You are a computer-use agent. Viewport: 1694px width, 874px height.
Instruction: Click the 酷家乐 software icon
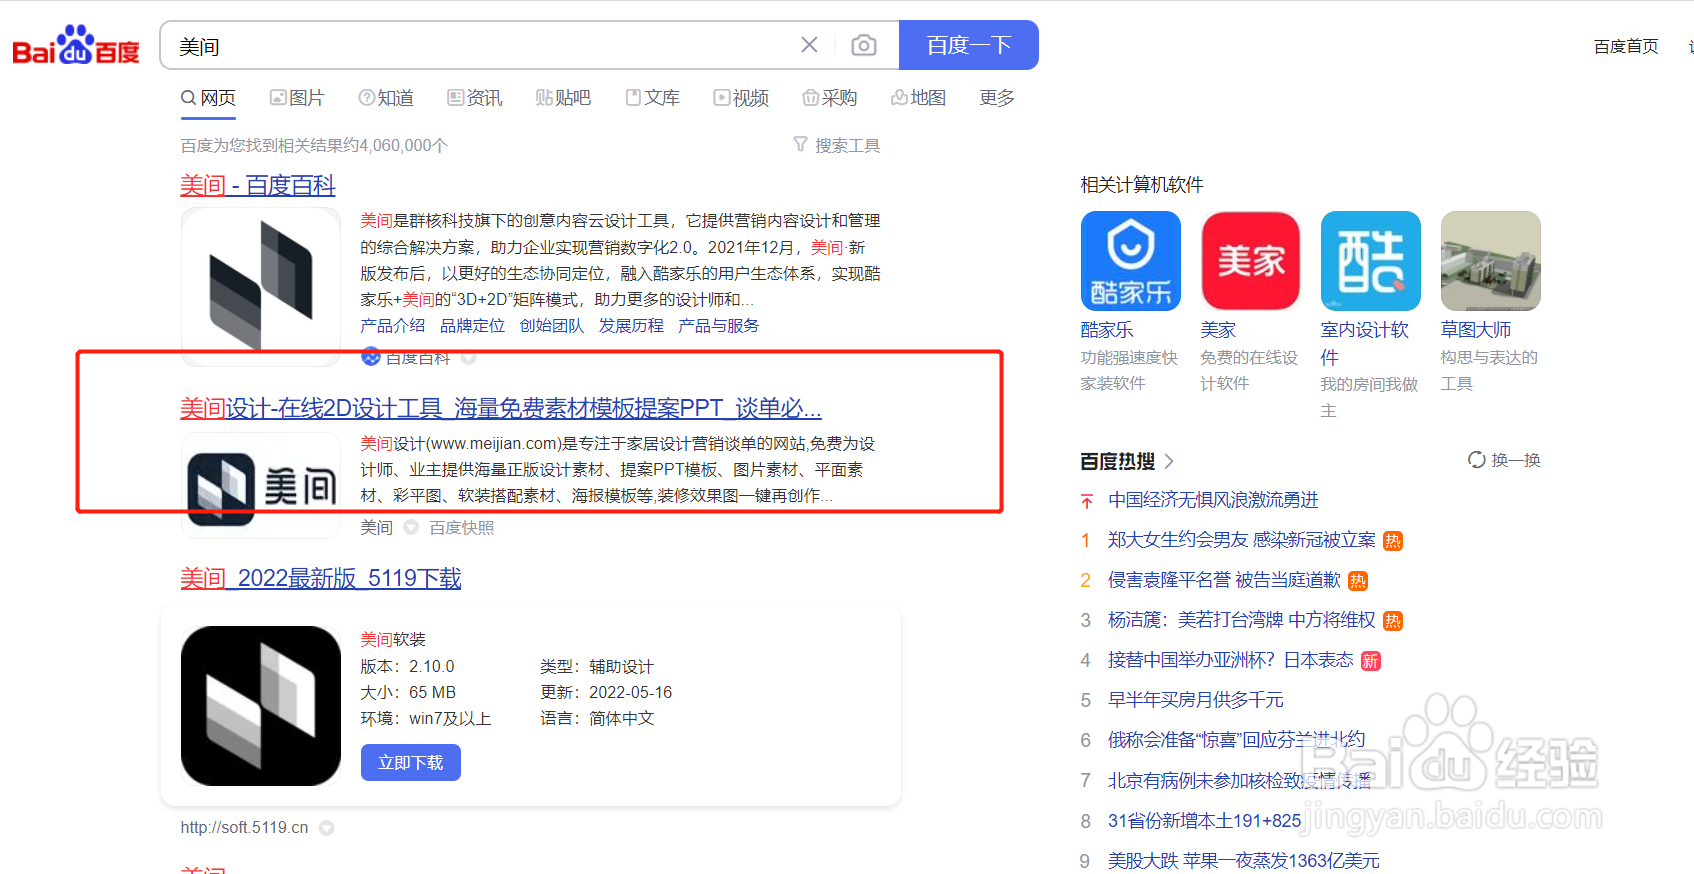(x=1131, y=261)
